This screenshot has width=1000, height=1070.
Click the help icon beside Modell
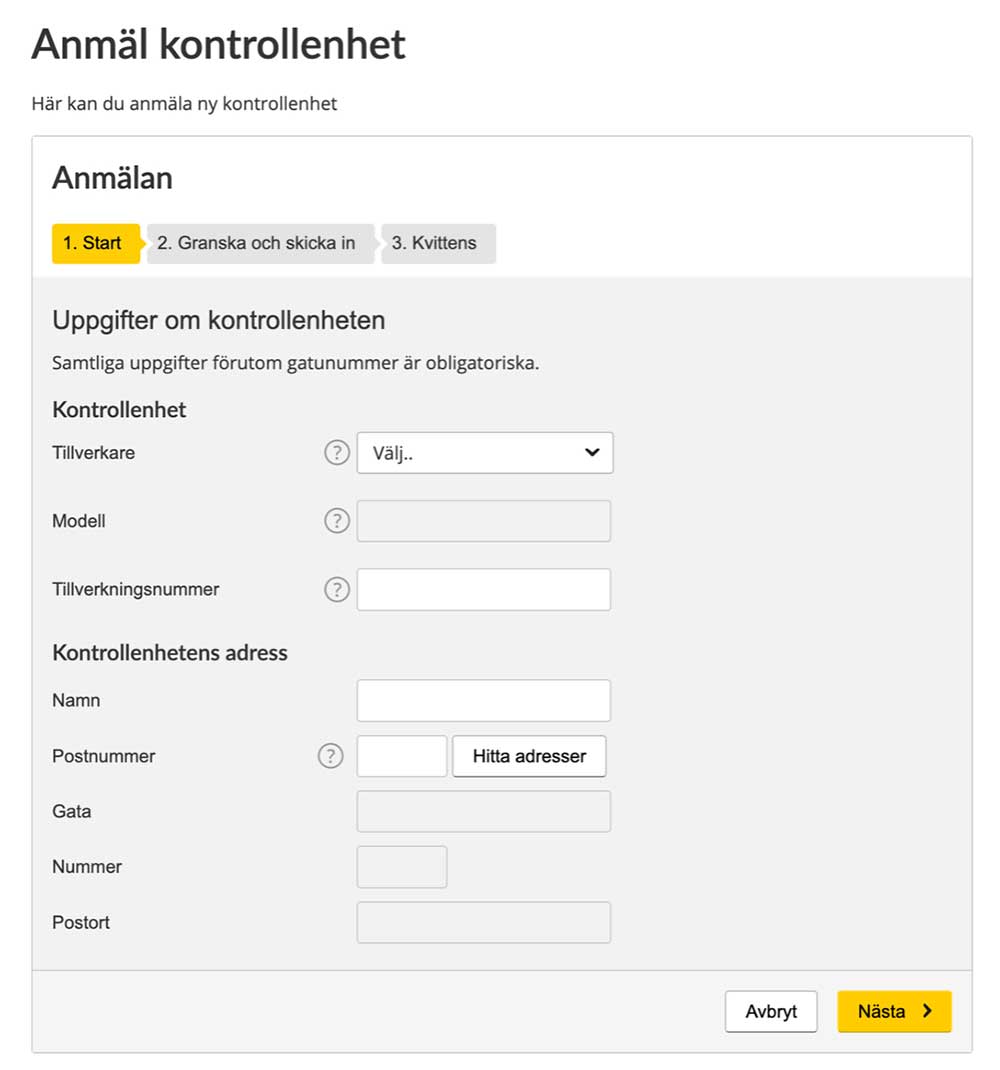click(x=336, y=520)
